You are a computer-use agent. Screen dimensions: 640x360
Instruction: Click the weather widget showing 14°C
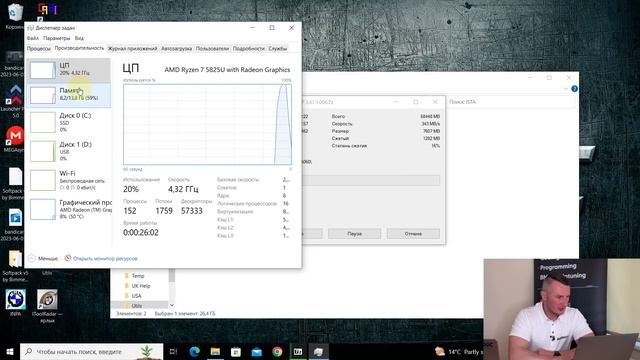click(459, 351)
